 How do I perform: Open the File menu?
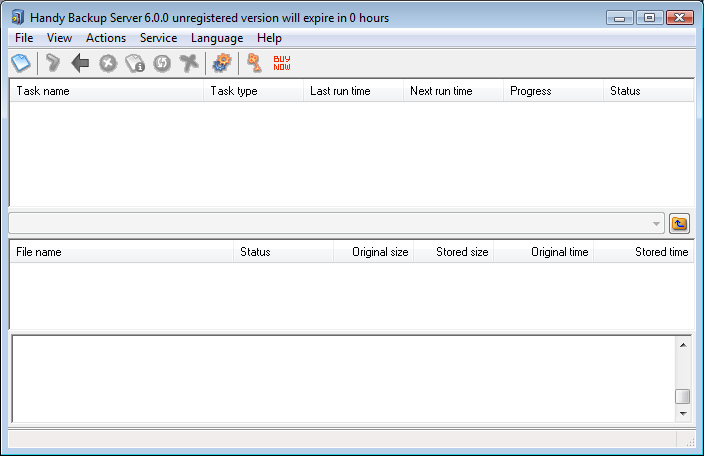point(24,38)
